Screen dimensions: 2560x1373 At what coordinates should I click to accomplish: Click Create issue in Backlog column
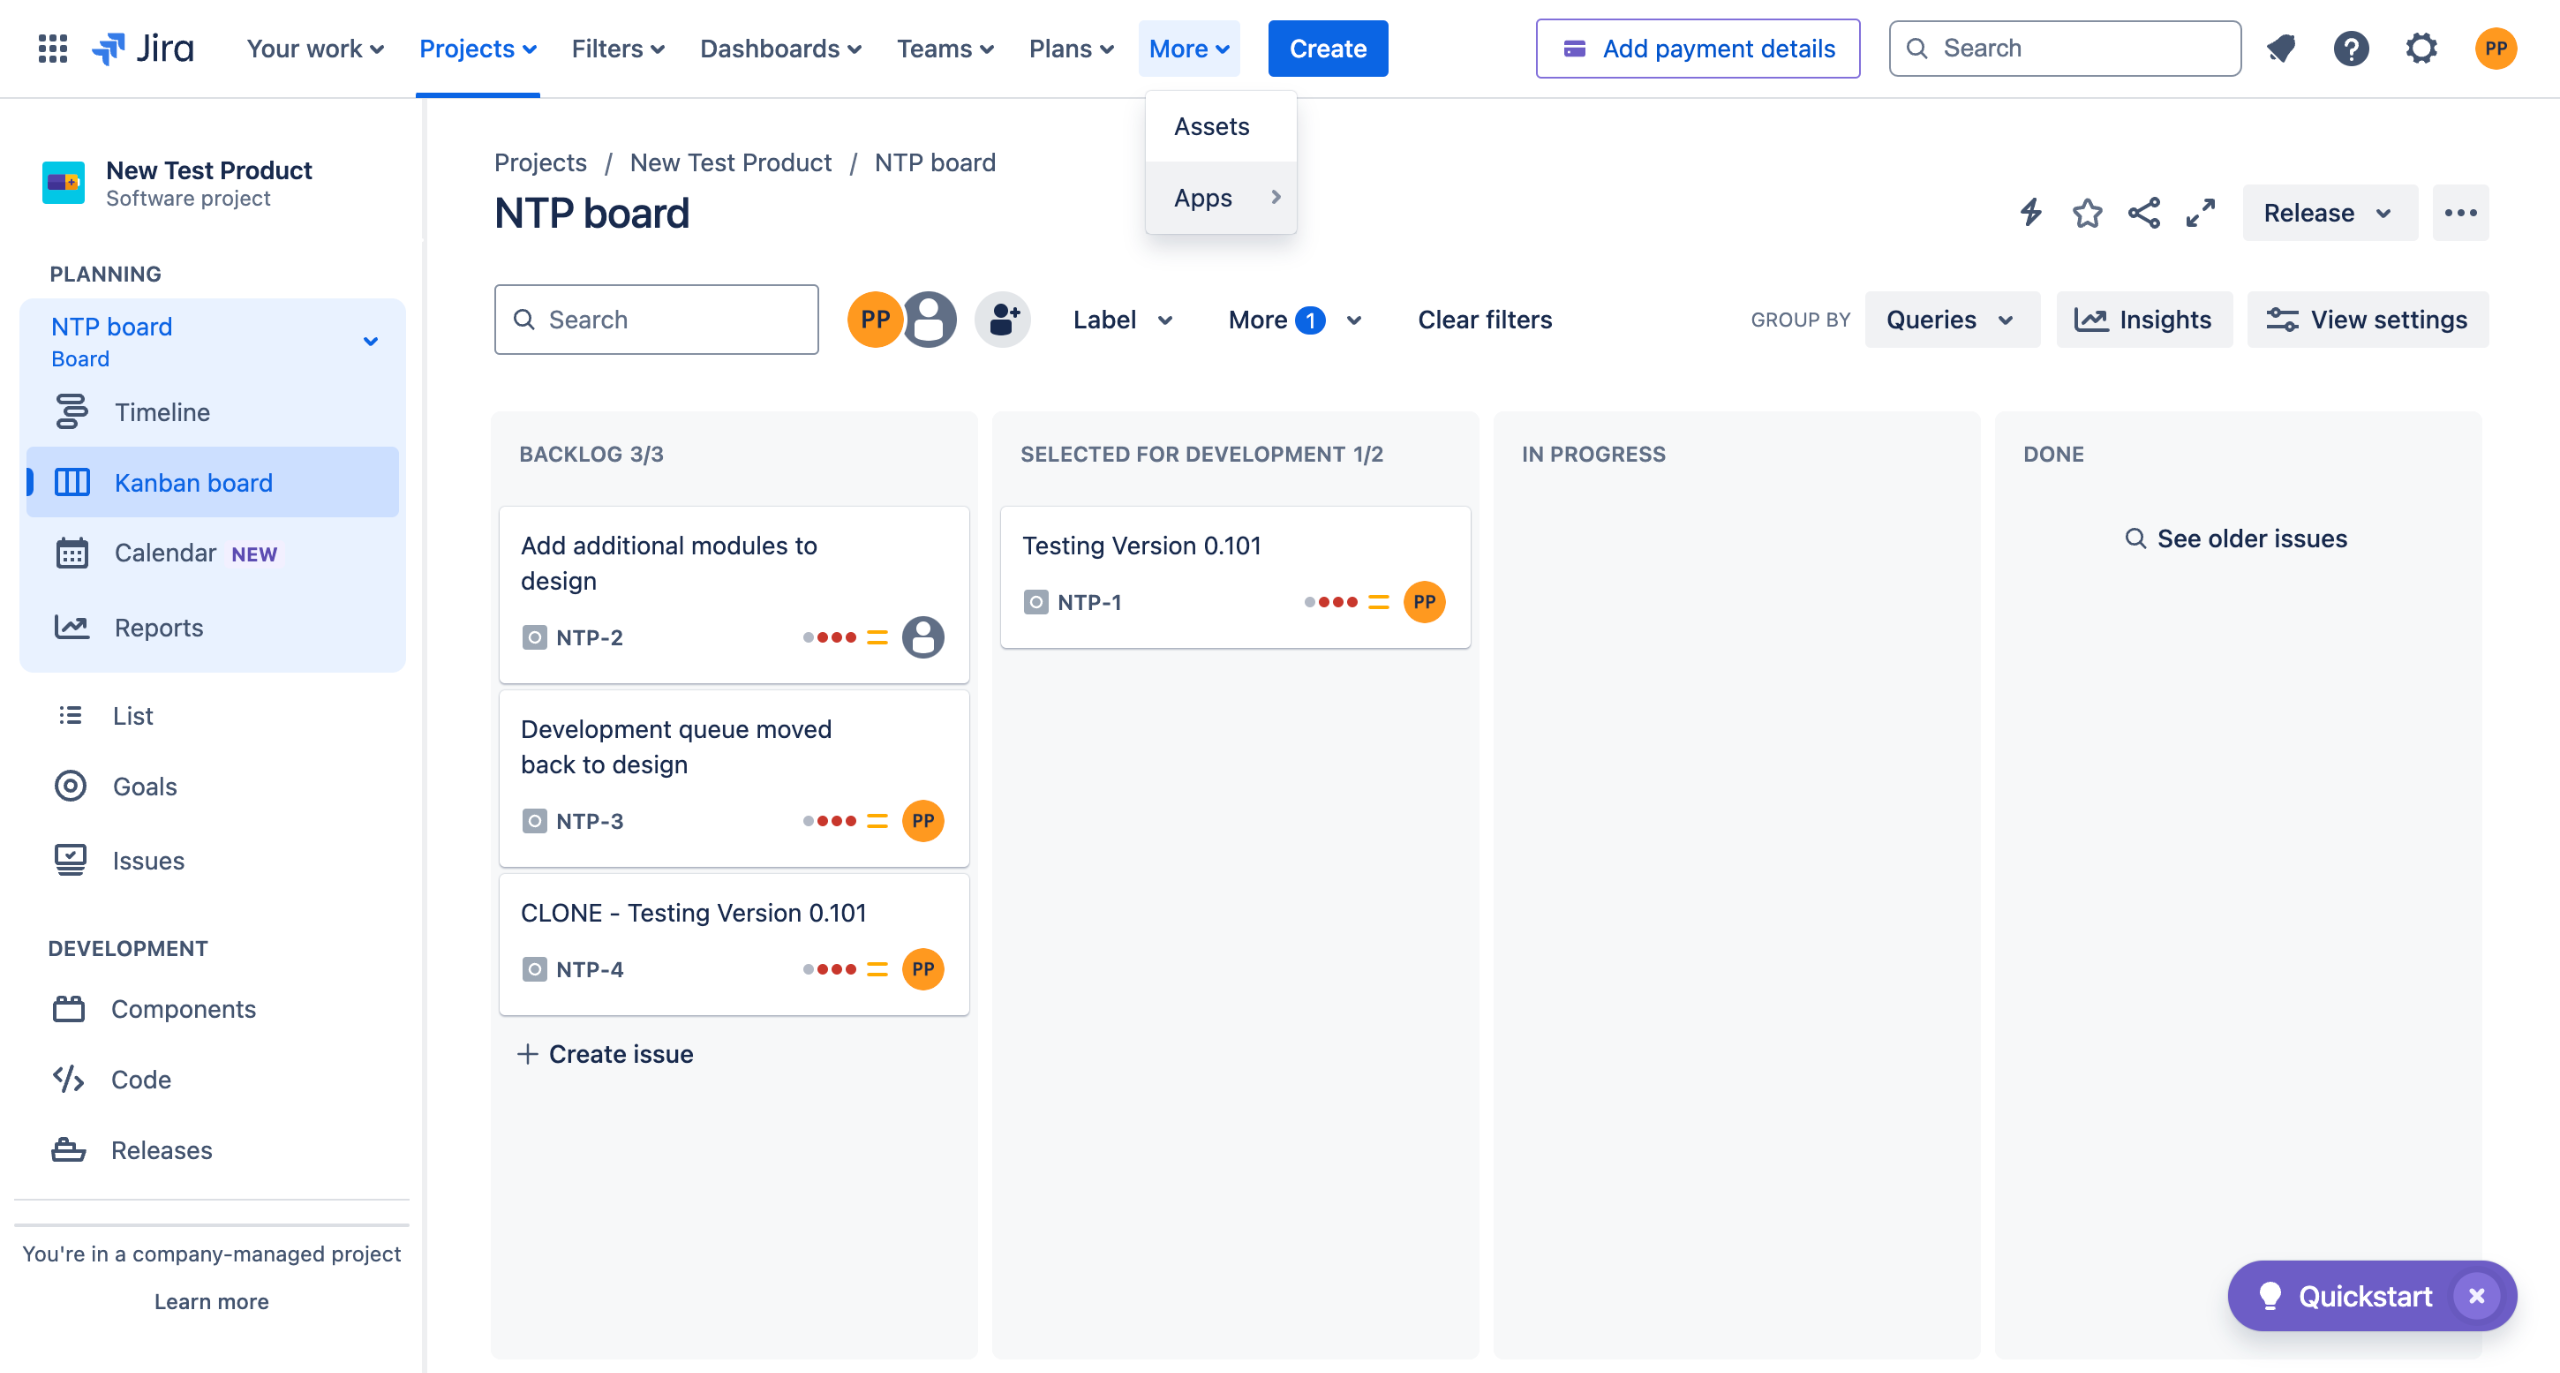[x=606, y=1054]
